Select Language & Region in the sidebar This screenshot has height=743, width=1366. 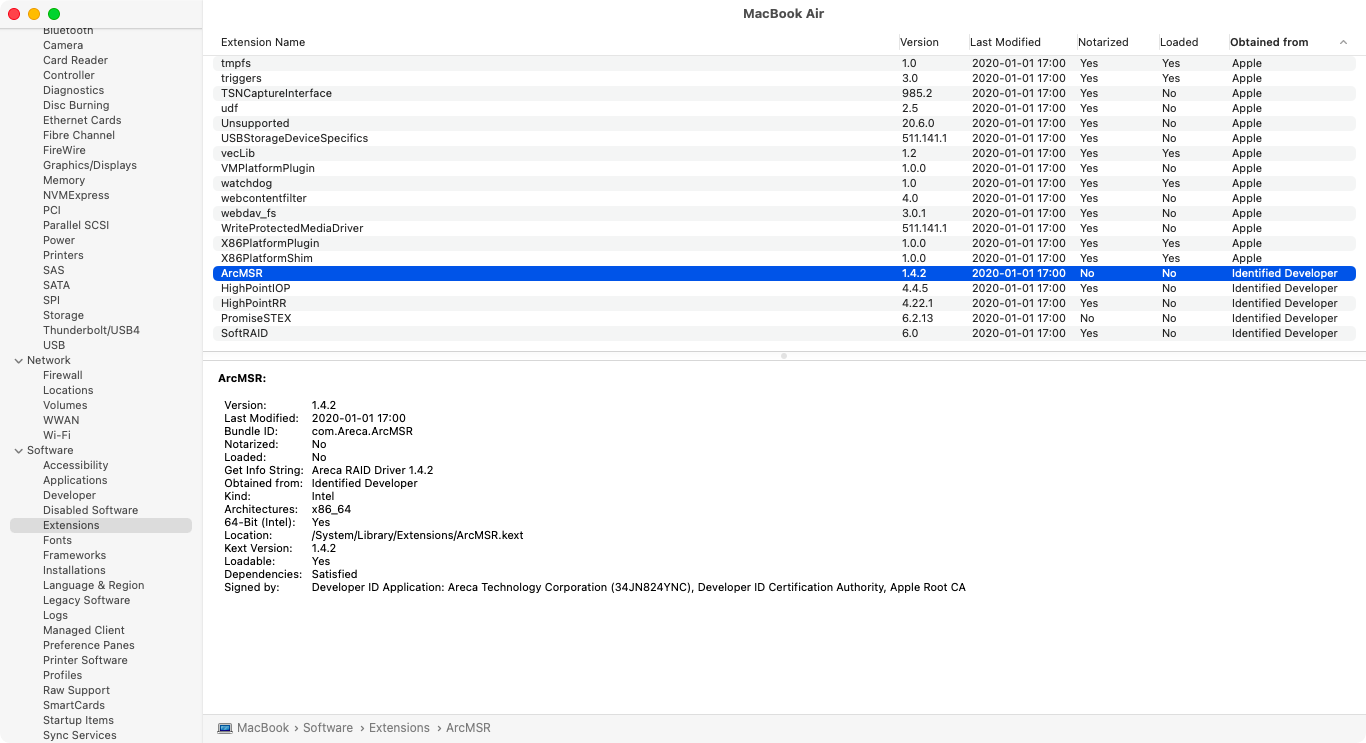94,585
